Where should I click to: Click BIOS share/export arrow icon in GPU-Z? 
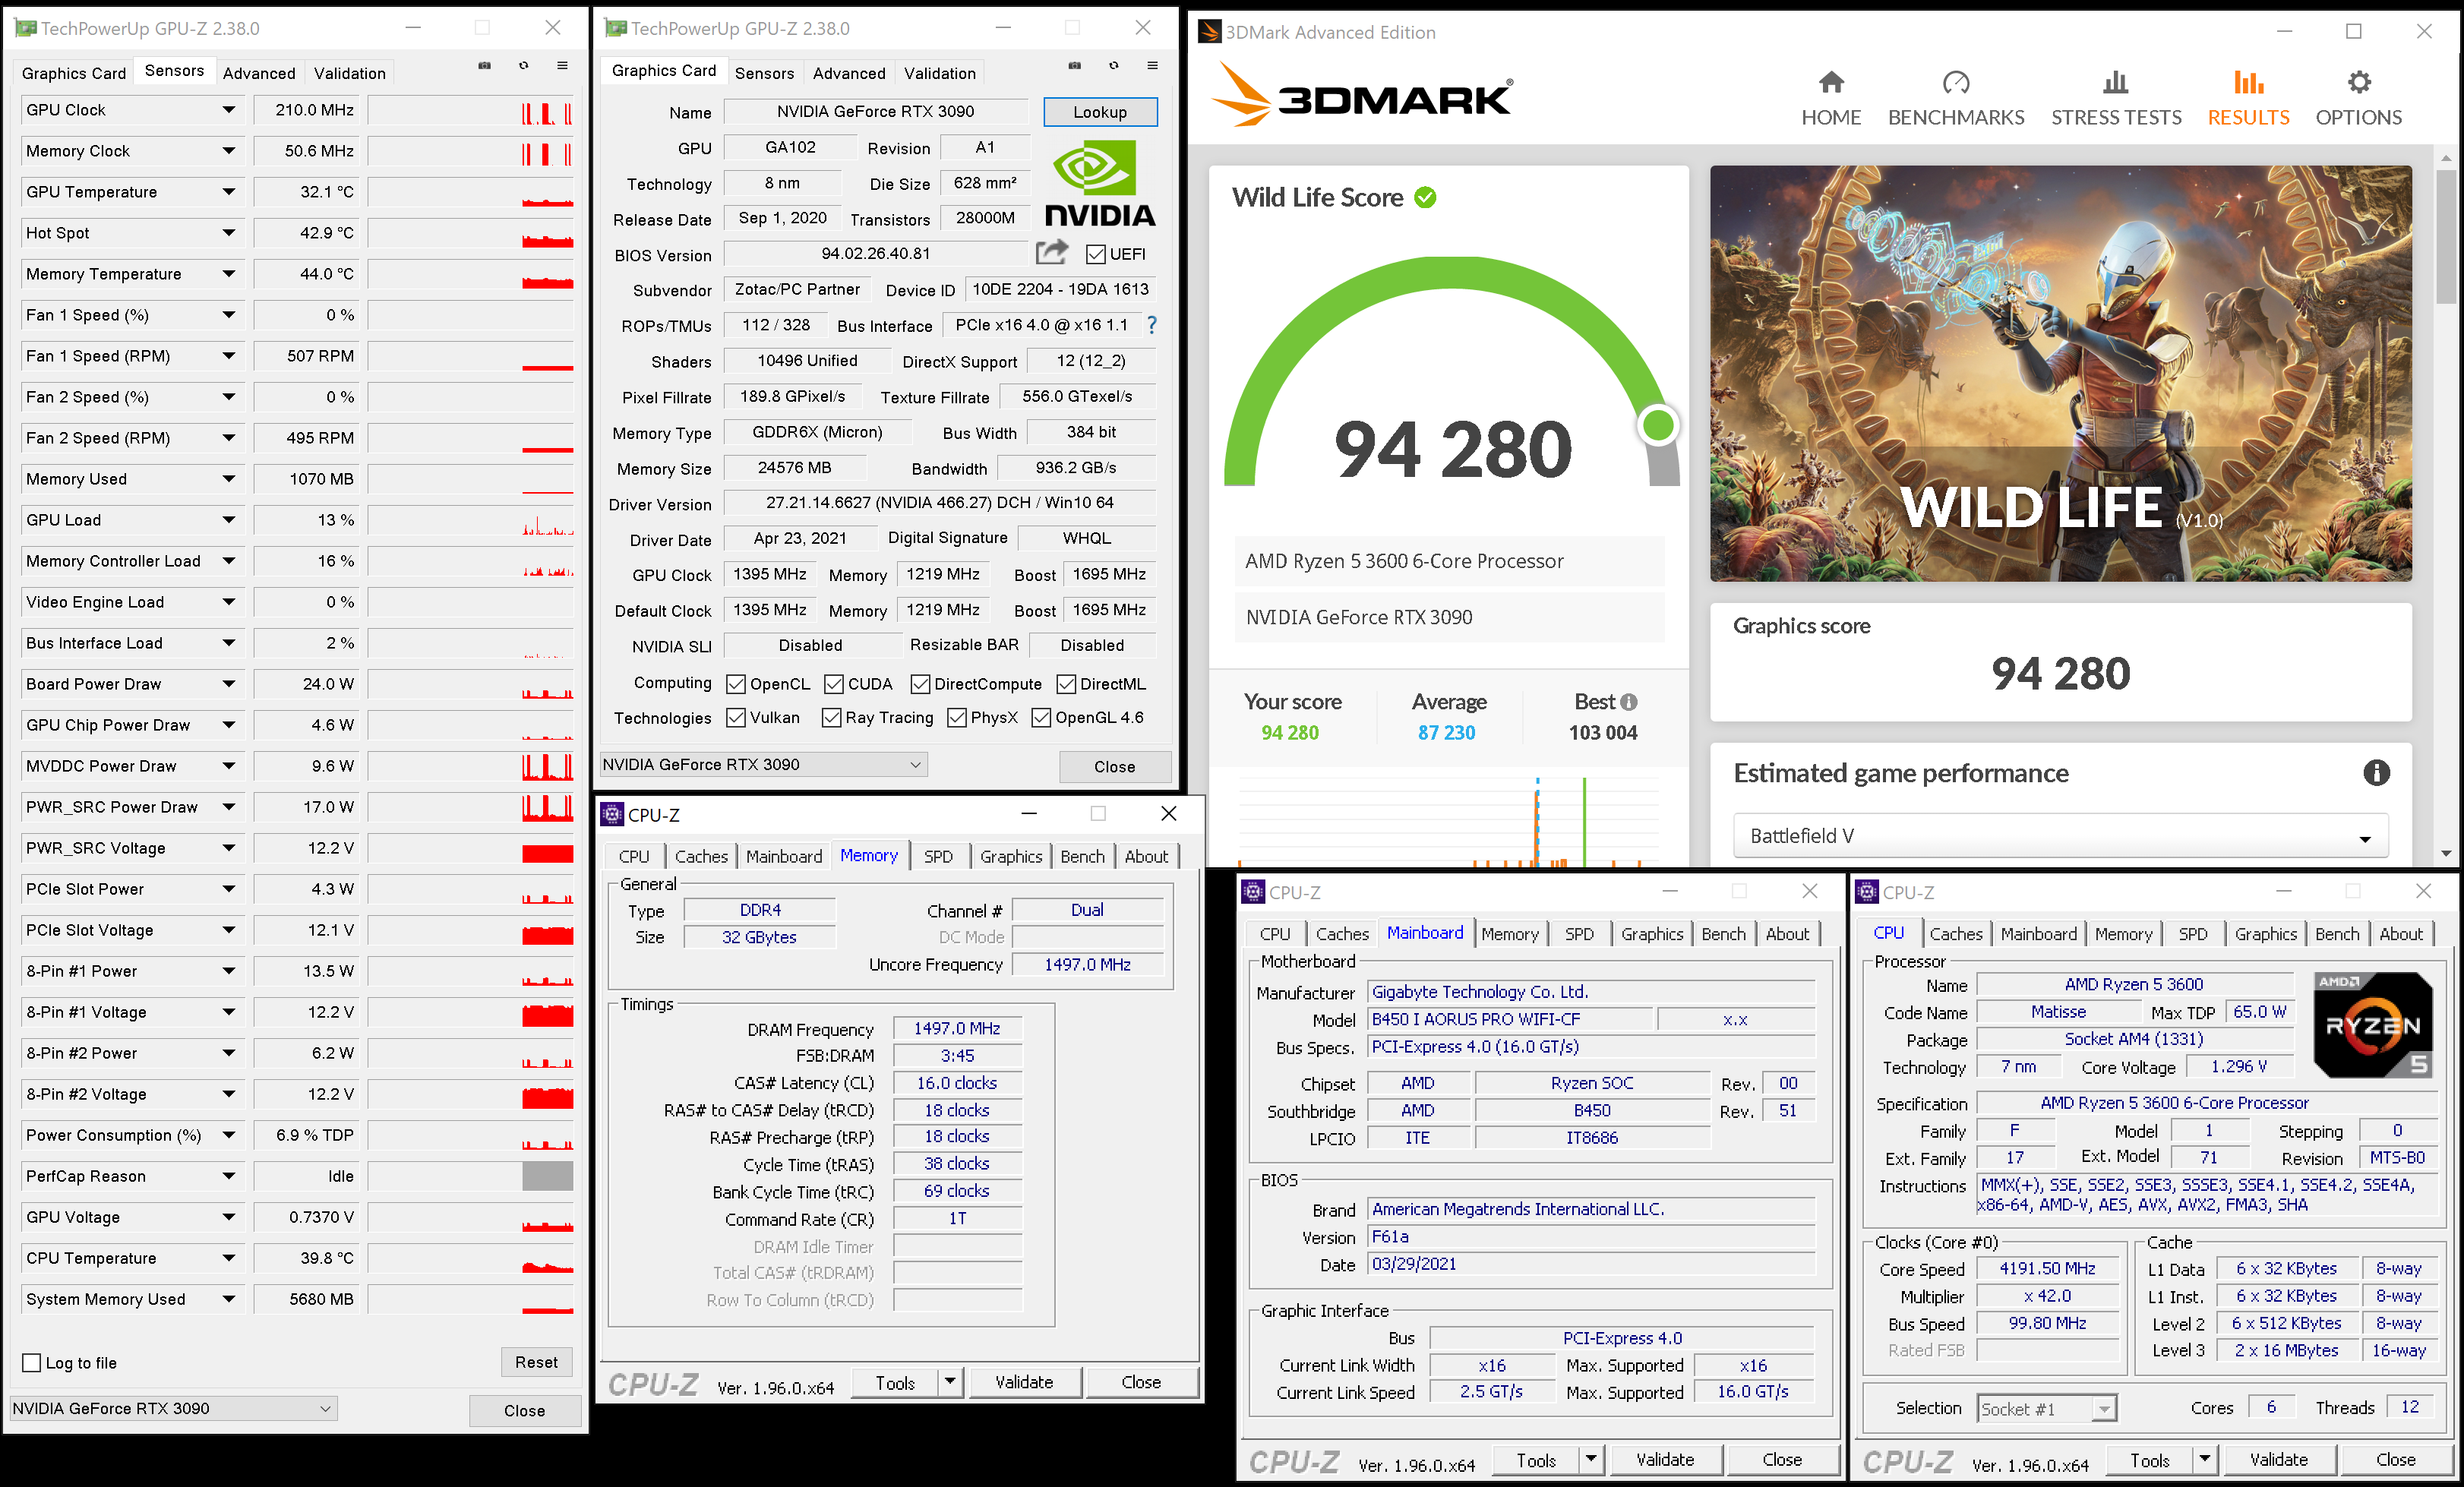pyautogui.click(x=1051, y=252)
